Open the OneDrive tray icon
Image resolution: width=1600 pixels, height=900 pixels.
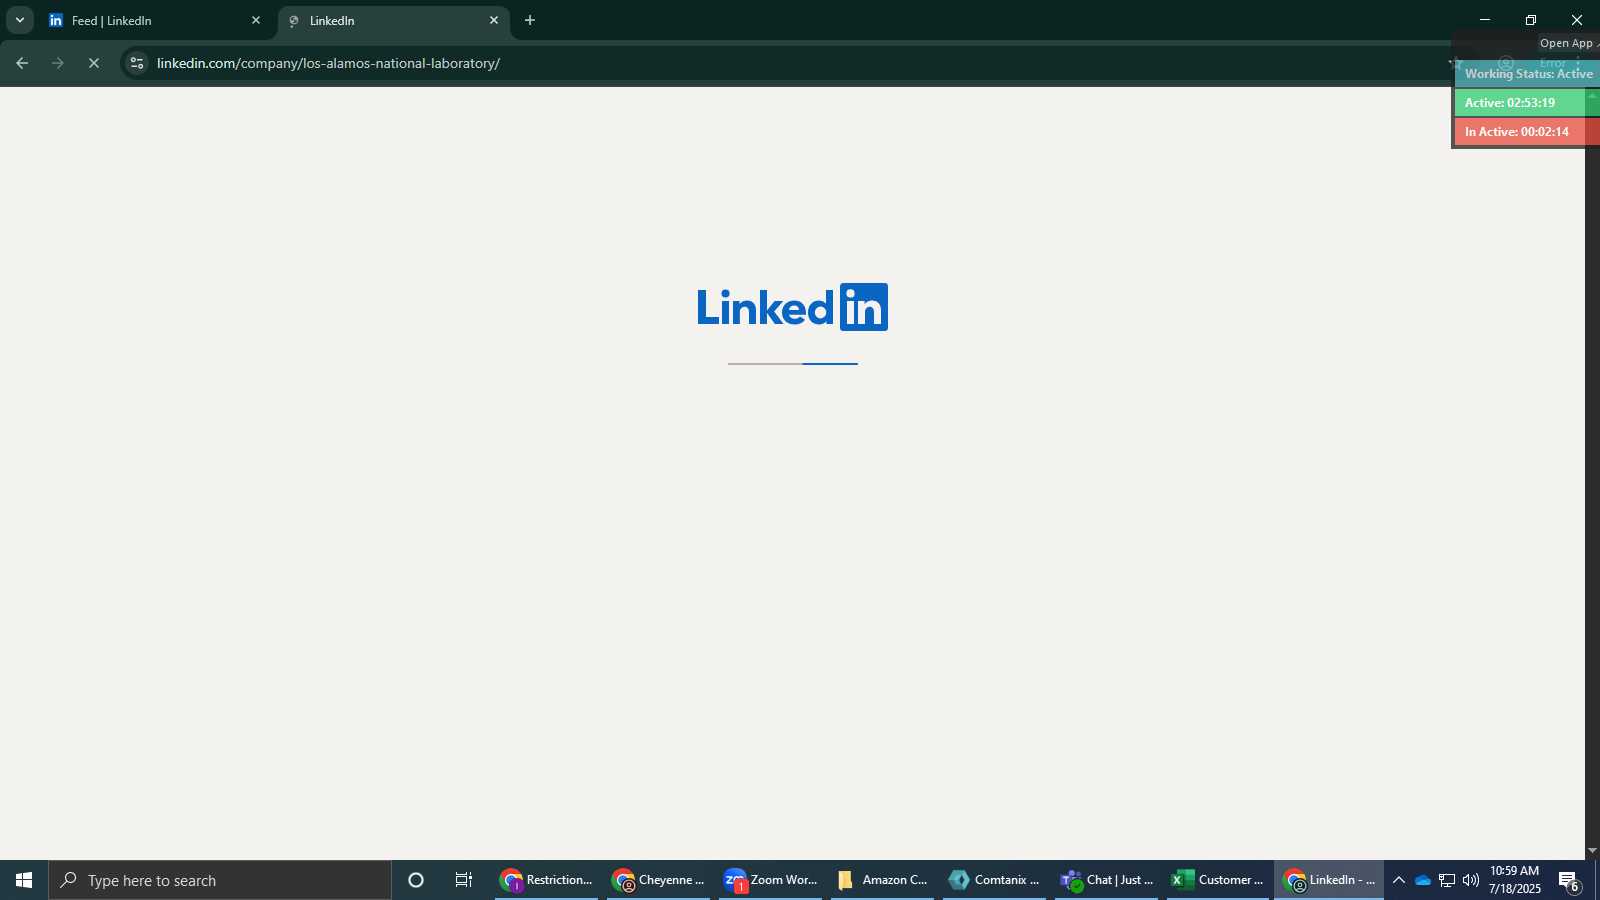pyautogui.click(x=1422, y=880)
